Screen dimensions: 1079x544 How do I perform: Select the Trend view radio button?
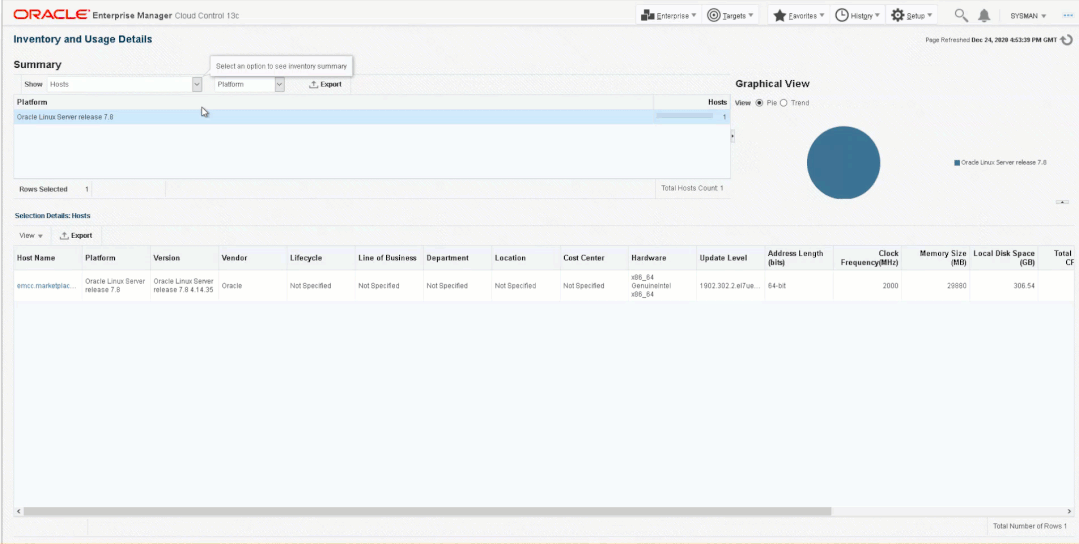tap(784, 103)
